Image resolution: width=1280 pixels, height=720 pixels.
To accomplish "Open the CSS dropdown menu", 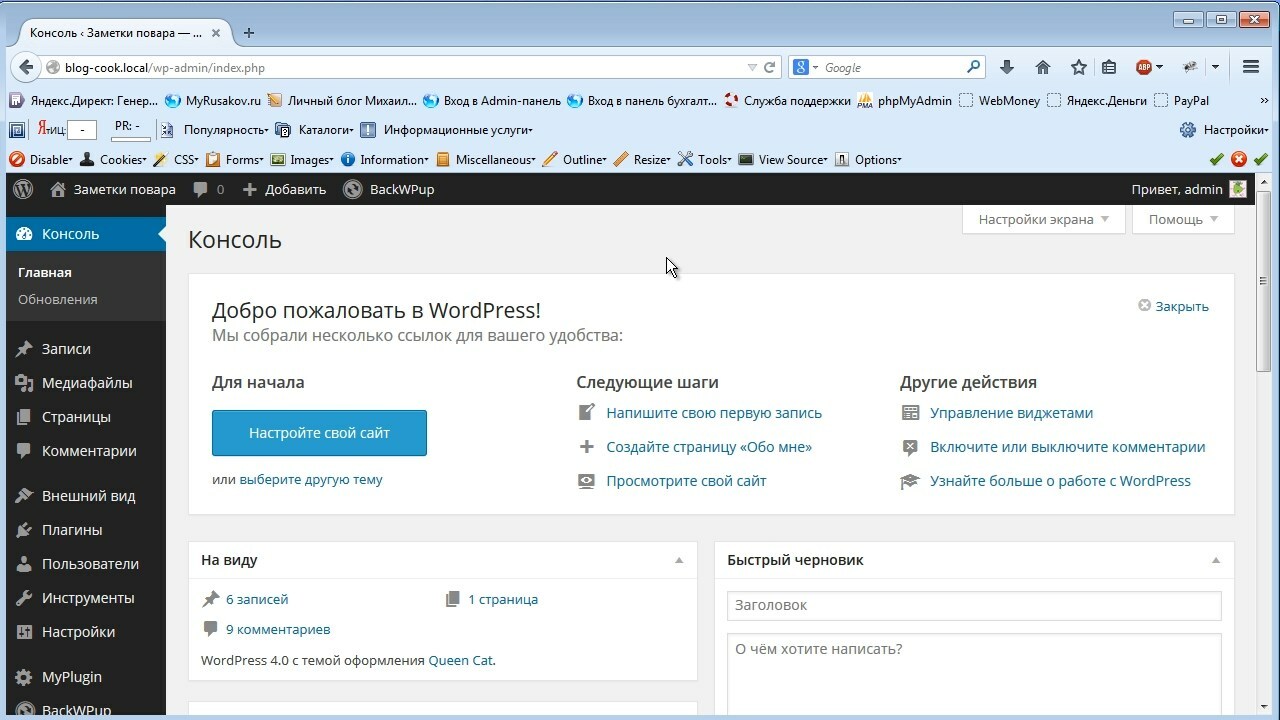I will (x=175, y=159).
